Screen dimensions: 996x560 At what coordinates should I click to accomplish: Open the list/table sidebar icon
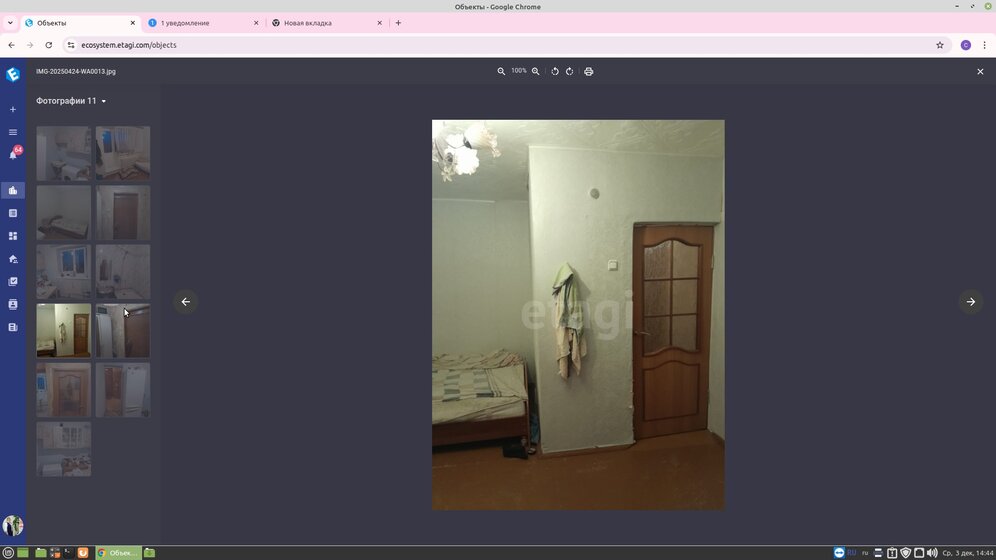pos(13,213)
